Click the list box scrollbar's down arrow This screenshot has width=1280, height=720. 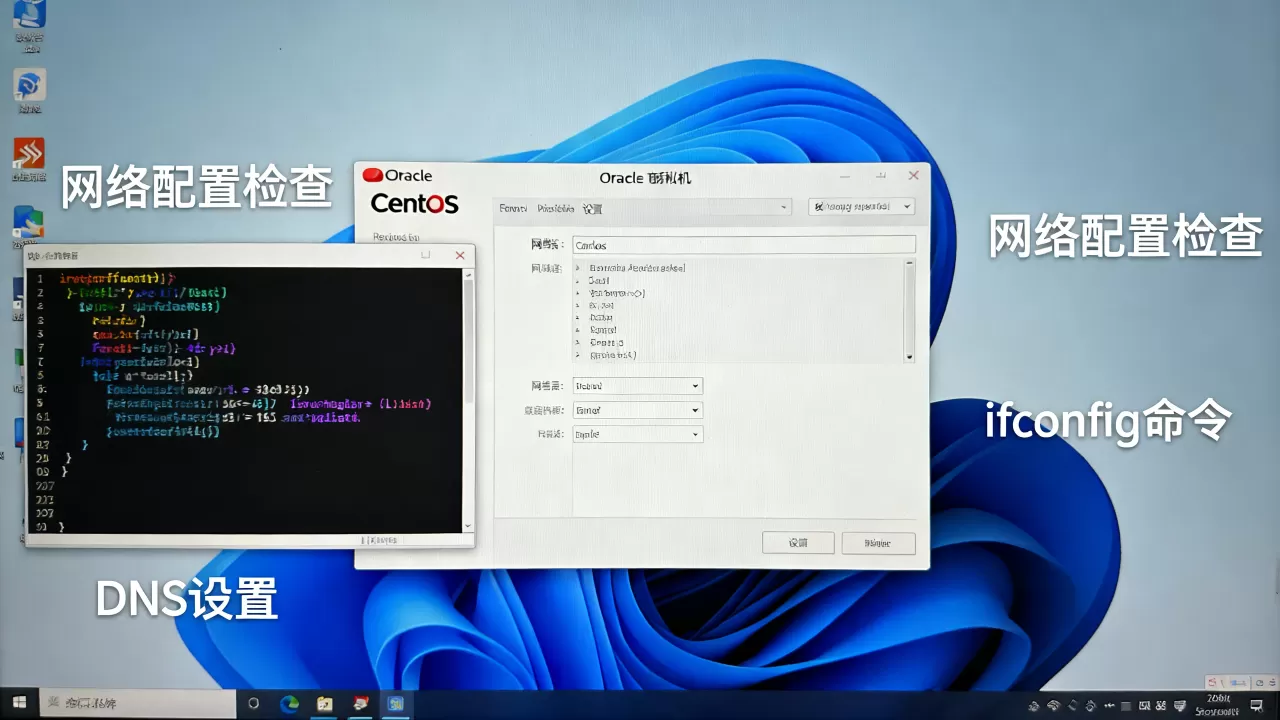[909, 357]
